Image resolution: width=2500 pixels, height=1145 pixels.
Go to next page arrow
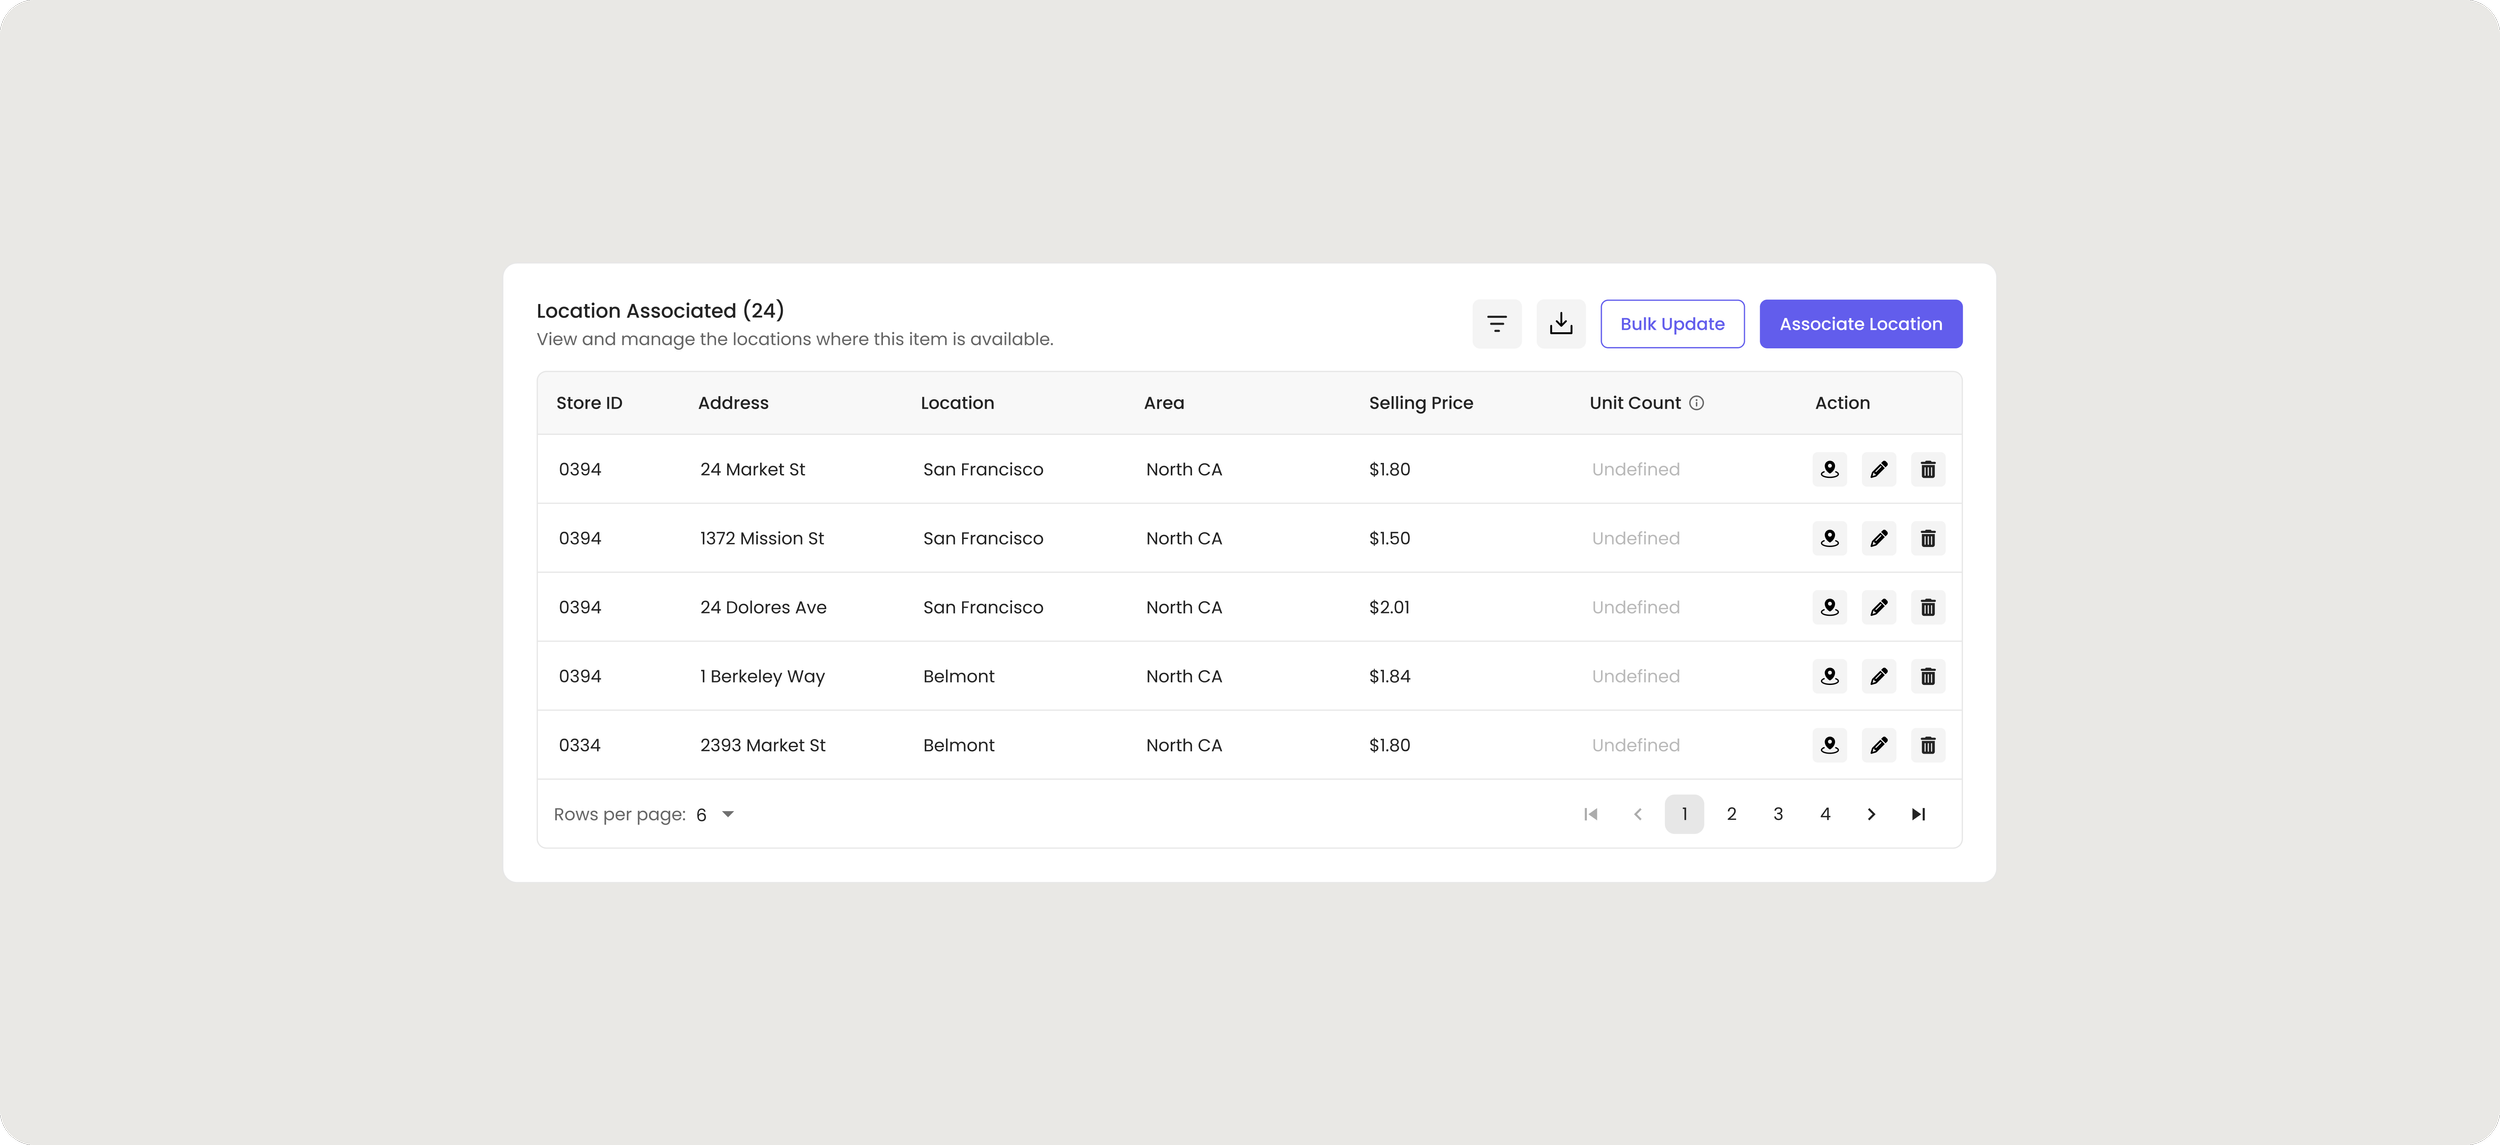(x=1871, y=814)
